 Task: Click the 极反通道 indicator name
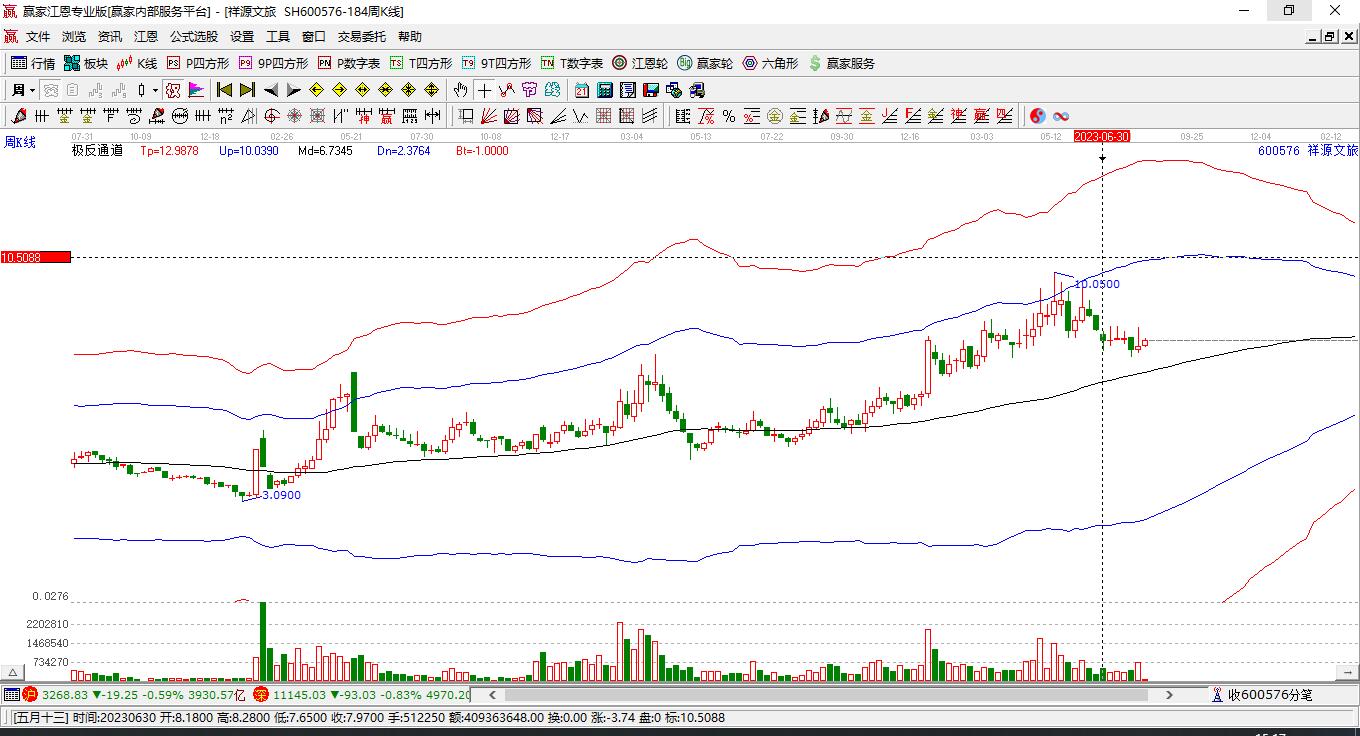click(x=97, y=151)
